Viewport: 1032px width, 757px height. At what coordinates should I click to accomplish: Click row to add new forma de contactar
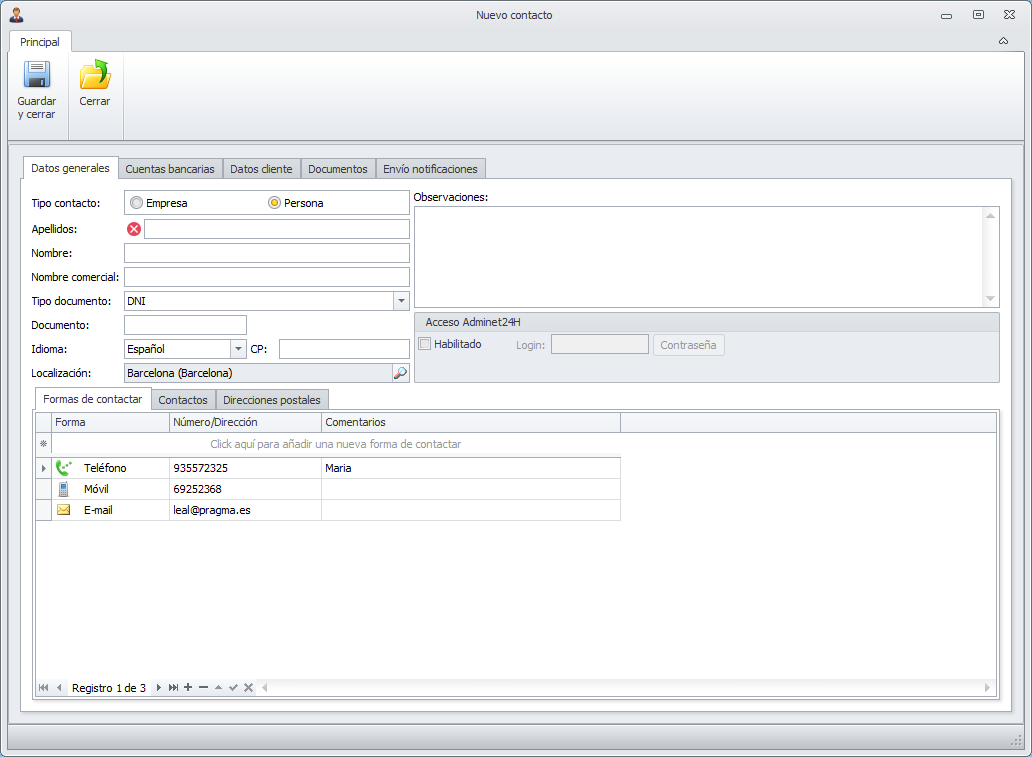click(x=335, y=444)
